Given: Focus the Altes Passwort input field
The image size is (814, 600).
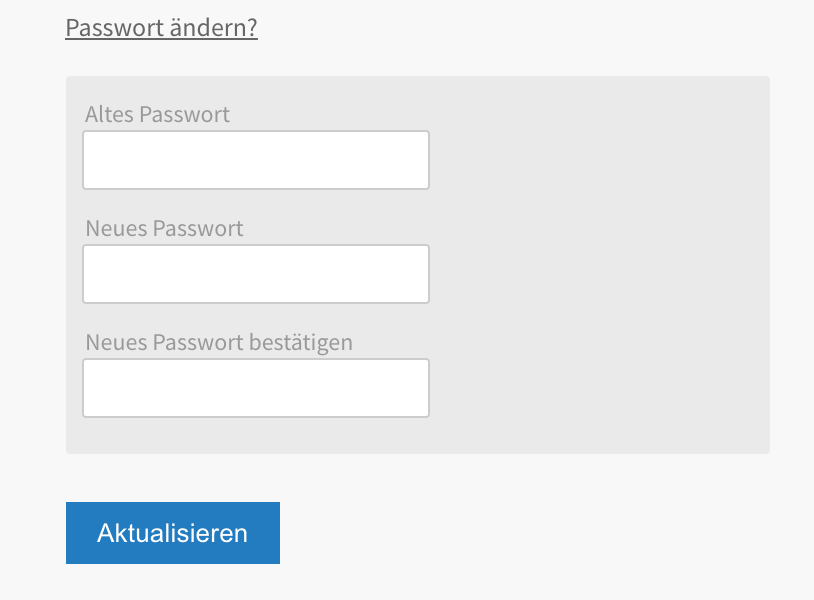Looking at the screenshot, I should 256,160.
